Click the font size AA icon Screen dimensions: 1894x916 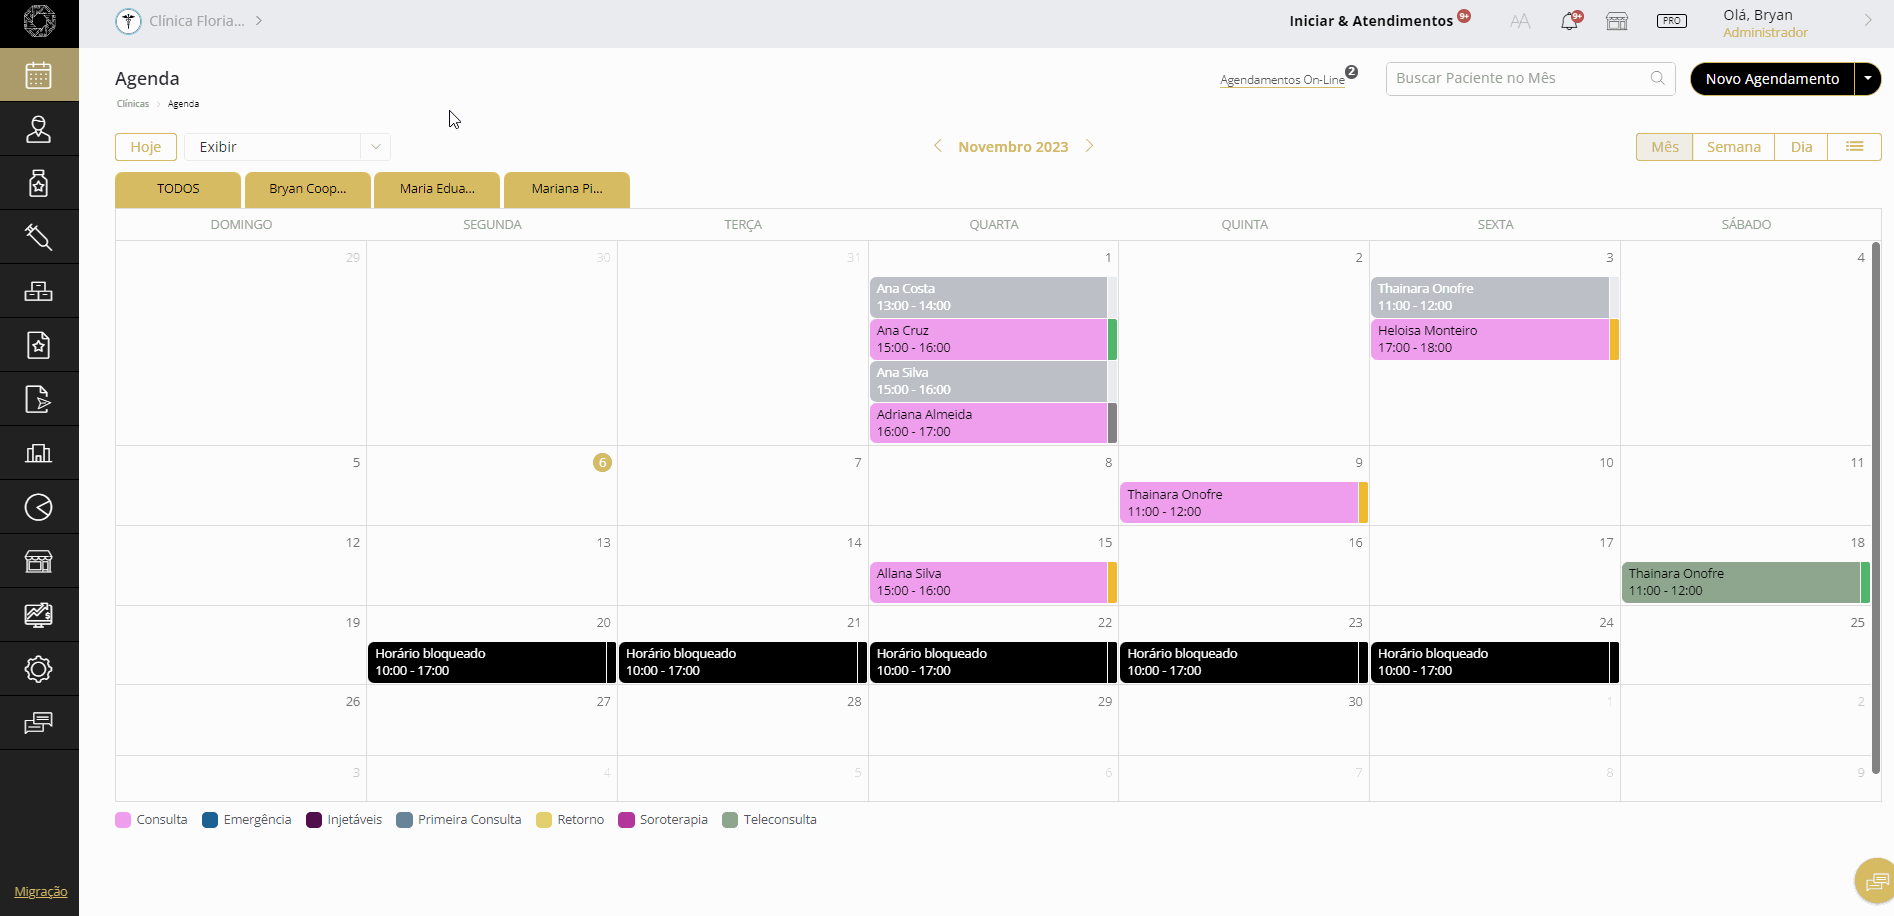pos(1520,21)
